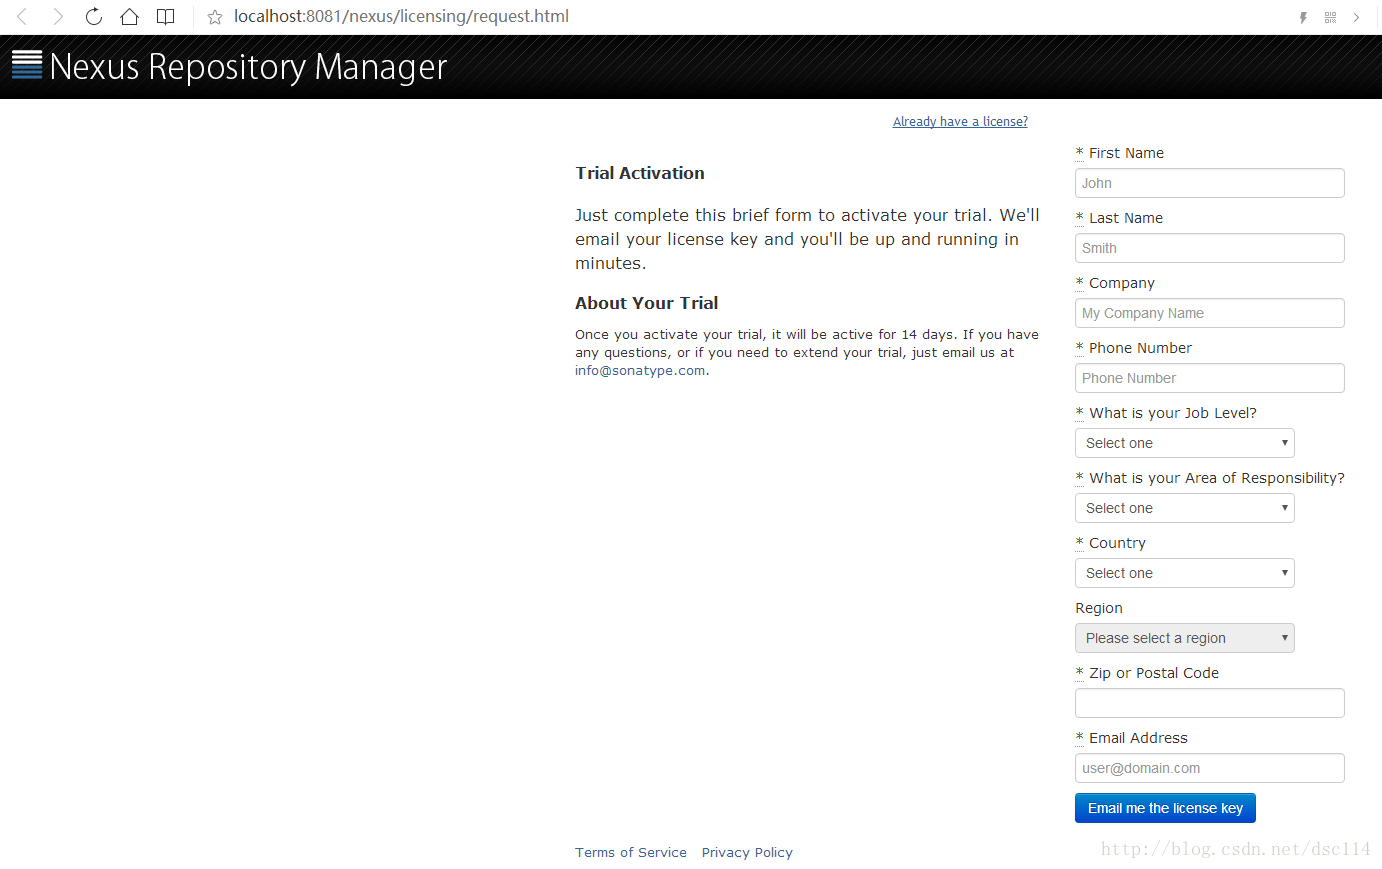The height and width of the screenshot is (869, 1382).
Task: Open the Terms of Service link
Action: pyautogui.click(x=631, y=852)
